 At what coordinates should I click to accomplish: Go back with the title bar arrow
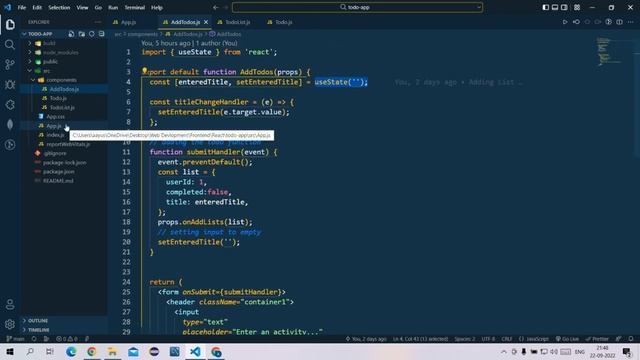216,7
